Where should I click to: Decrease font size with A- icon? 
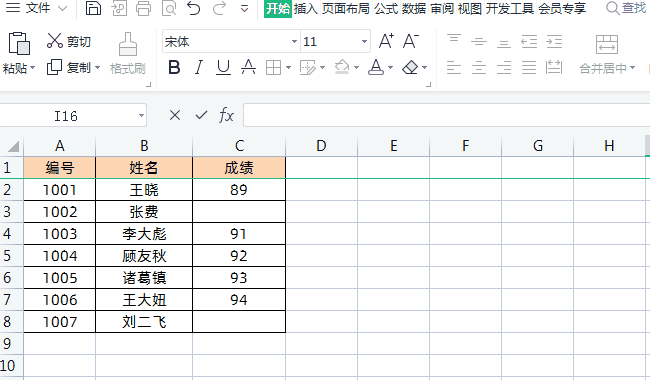pos(411,41)
